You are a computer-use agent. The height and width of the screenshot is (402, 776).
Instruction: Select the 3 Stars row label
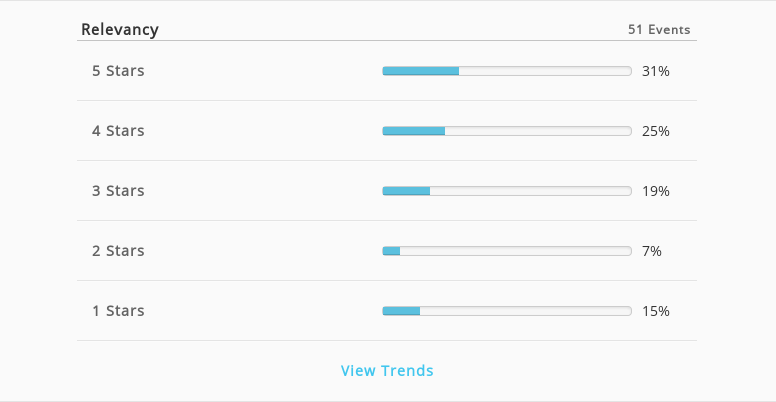pos(118,191)
